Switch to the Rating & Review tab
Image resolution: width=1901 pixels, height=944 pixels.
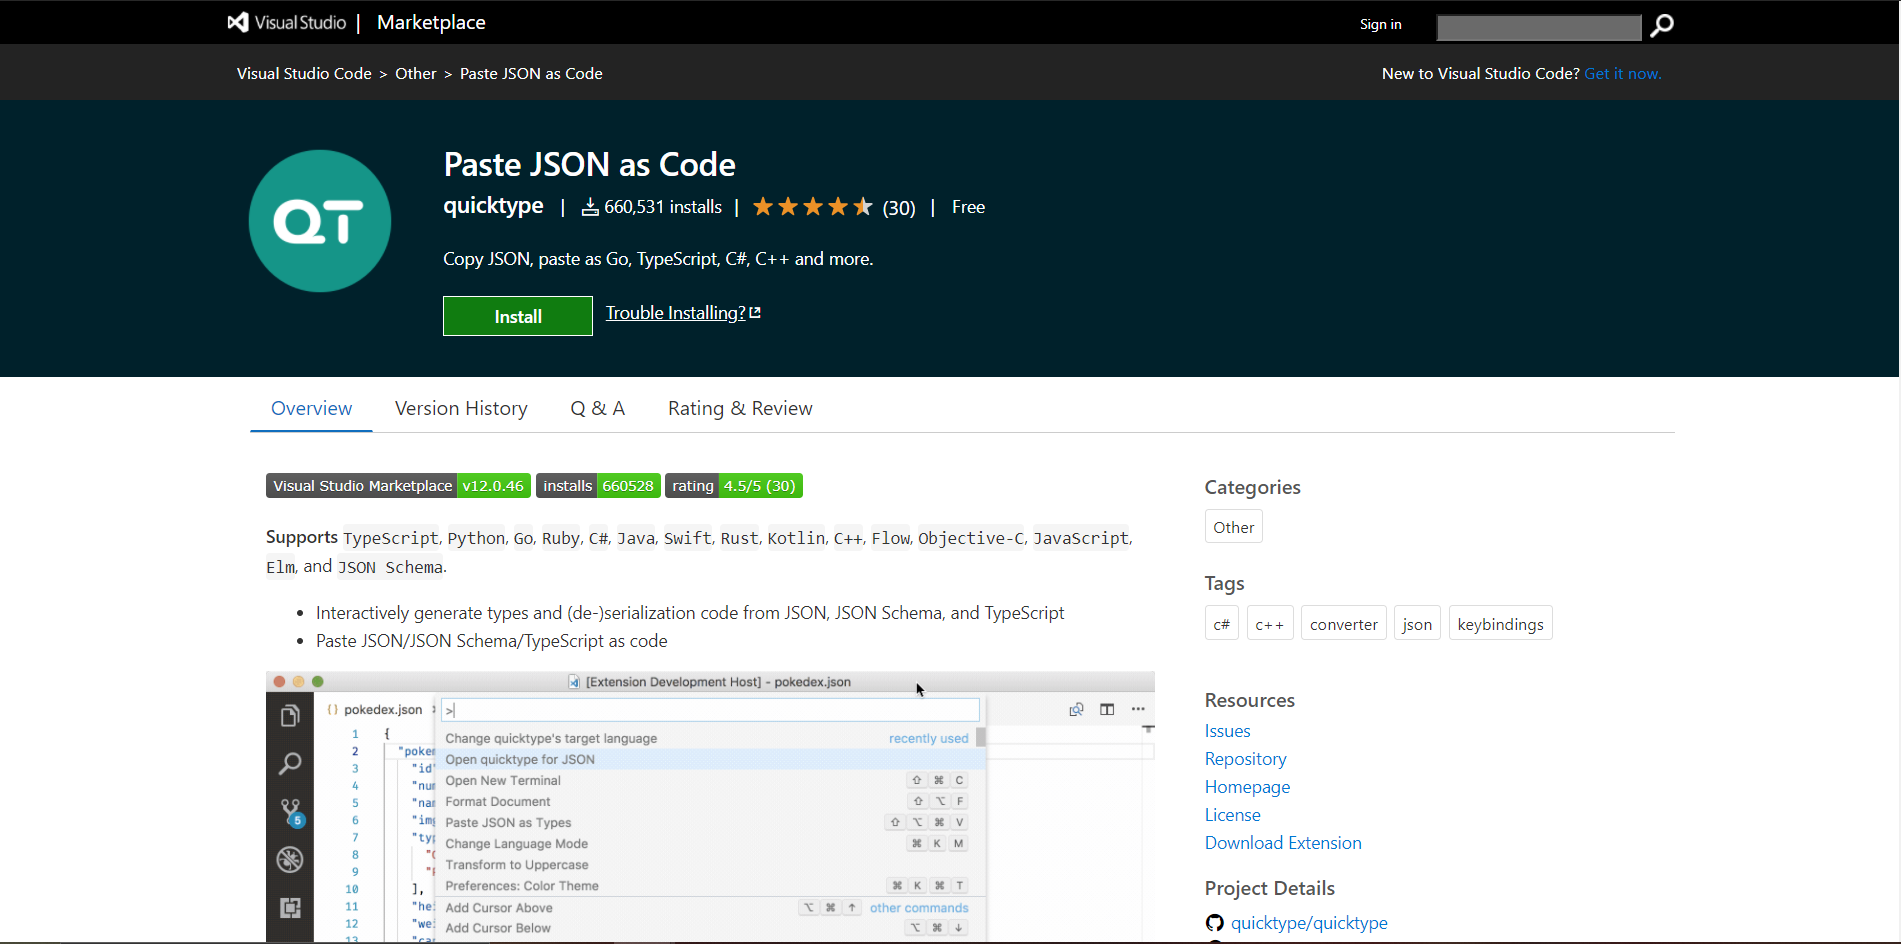pos(740,408)
